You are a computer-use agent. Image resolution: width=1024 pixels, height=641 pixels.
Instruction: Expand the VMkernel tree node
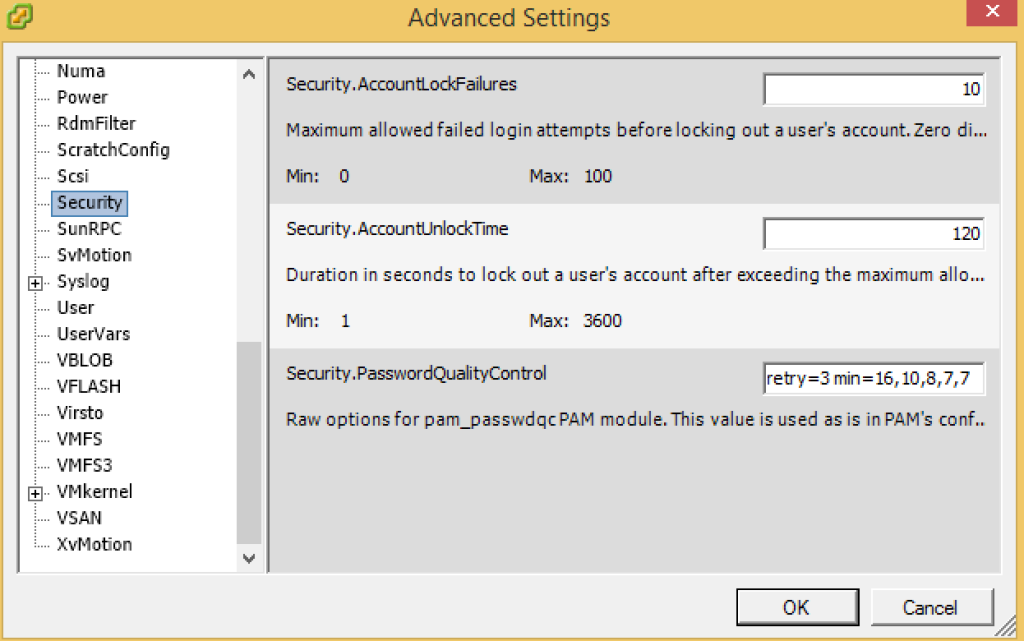(x=35, y=491)
